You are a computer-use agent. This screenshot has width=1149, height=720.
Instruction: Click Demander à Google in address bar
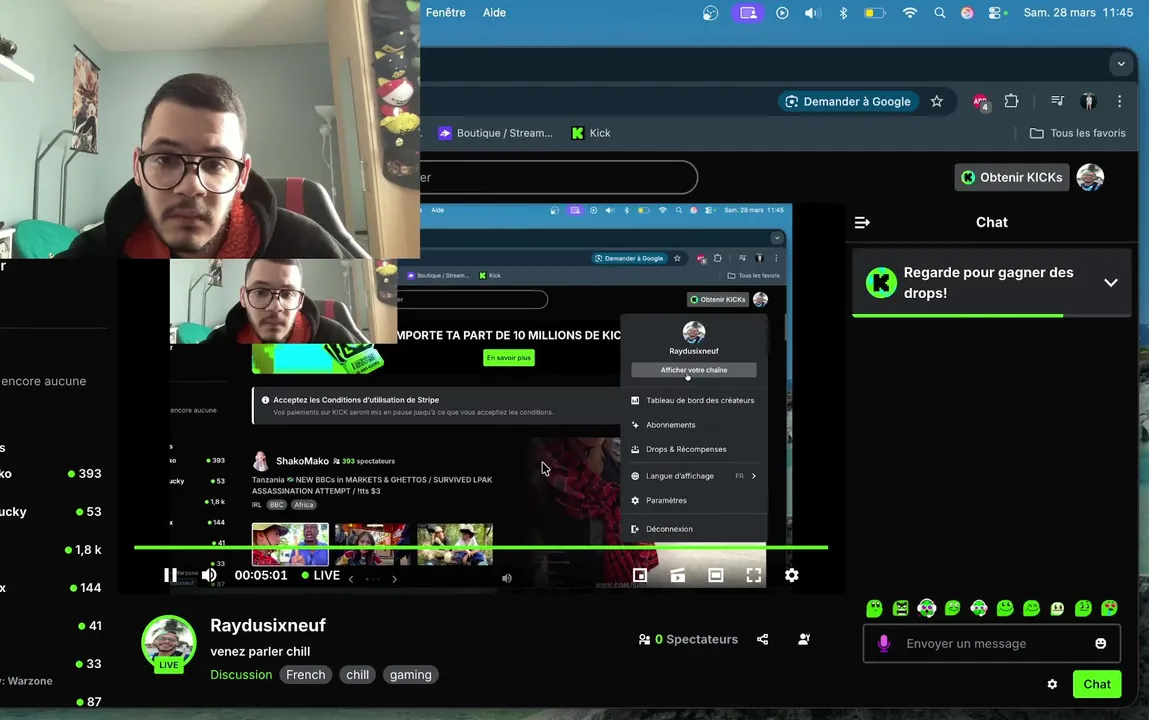[x=848, y=102]
